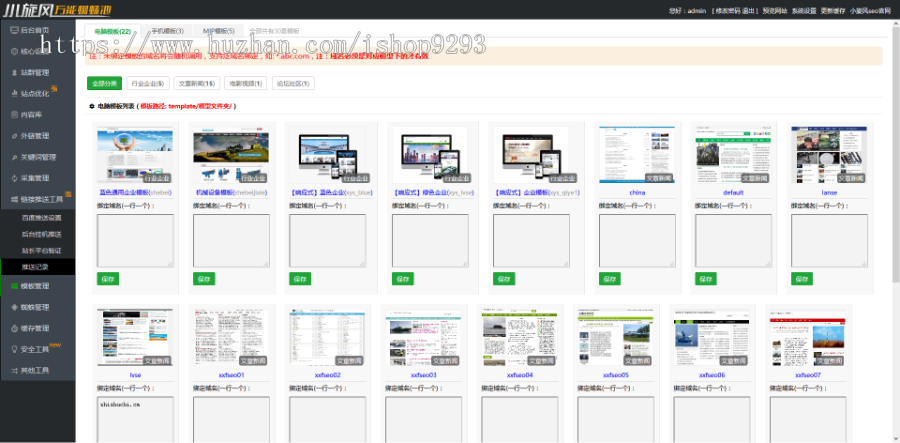Click the lanse template thumbnail
Viewport: 900px width, 443px height.
pyautogui.click(x=830, y=155)
